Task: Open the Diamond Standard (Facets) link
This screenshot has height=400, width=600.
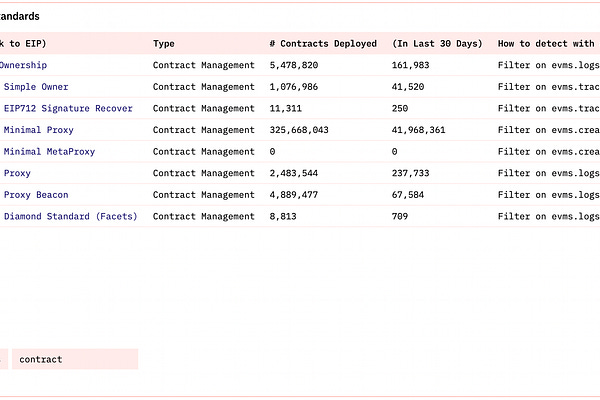Action: pyautogui.click(x=70, y=217)
